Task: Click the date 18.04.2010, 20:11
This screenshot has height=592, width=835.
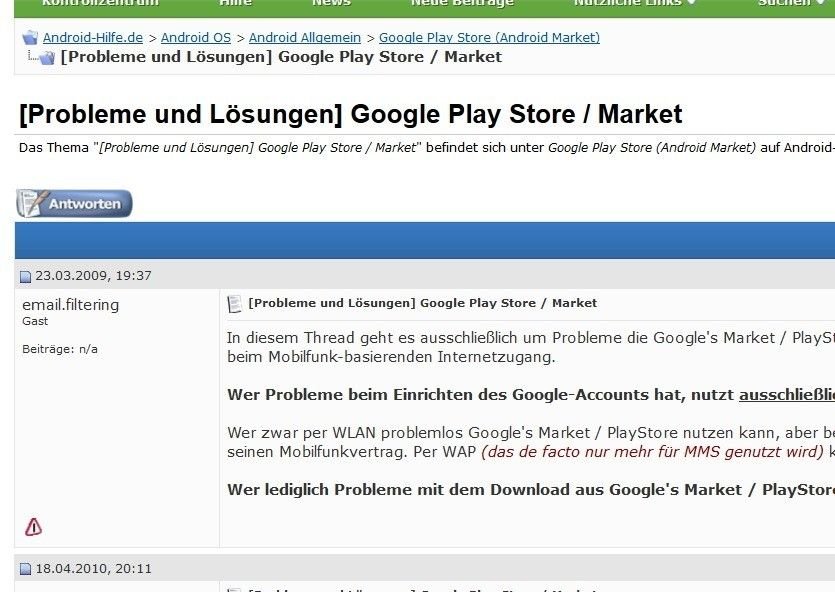Action: click(x=93, y=569)
